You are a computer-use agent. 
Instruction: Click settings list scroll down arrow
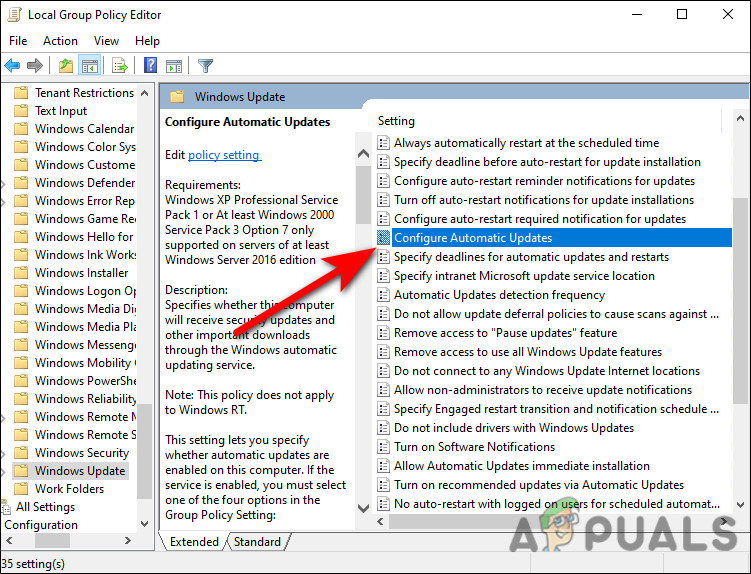[x=740, y=505]
